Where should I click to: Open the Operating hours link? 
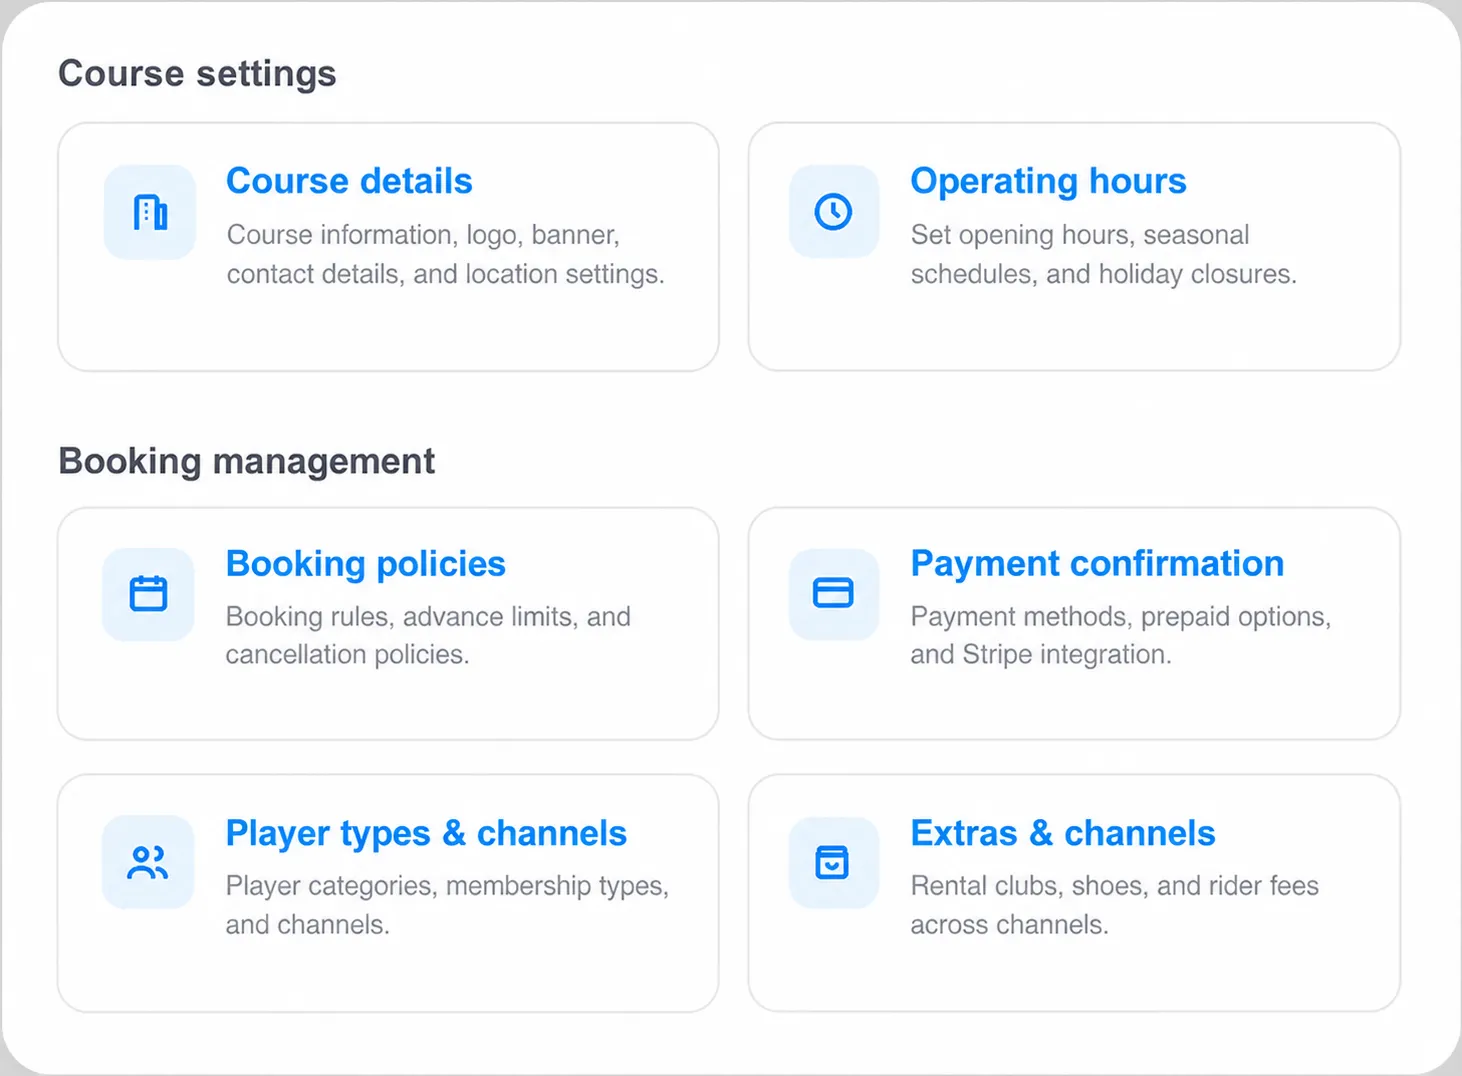click(x=1048, y=181)
